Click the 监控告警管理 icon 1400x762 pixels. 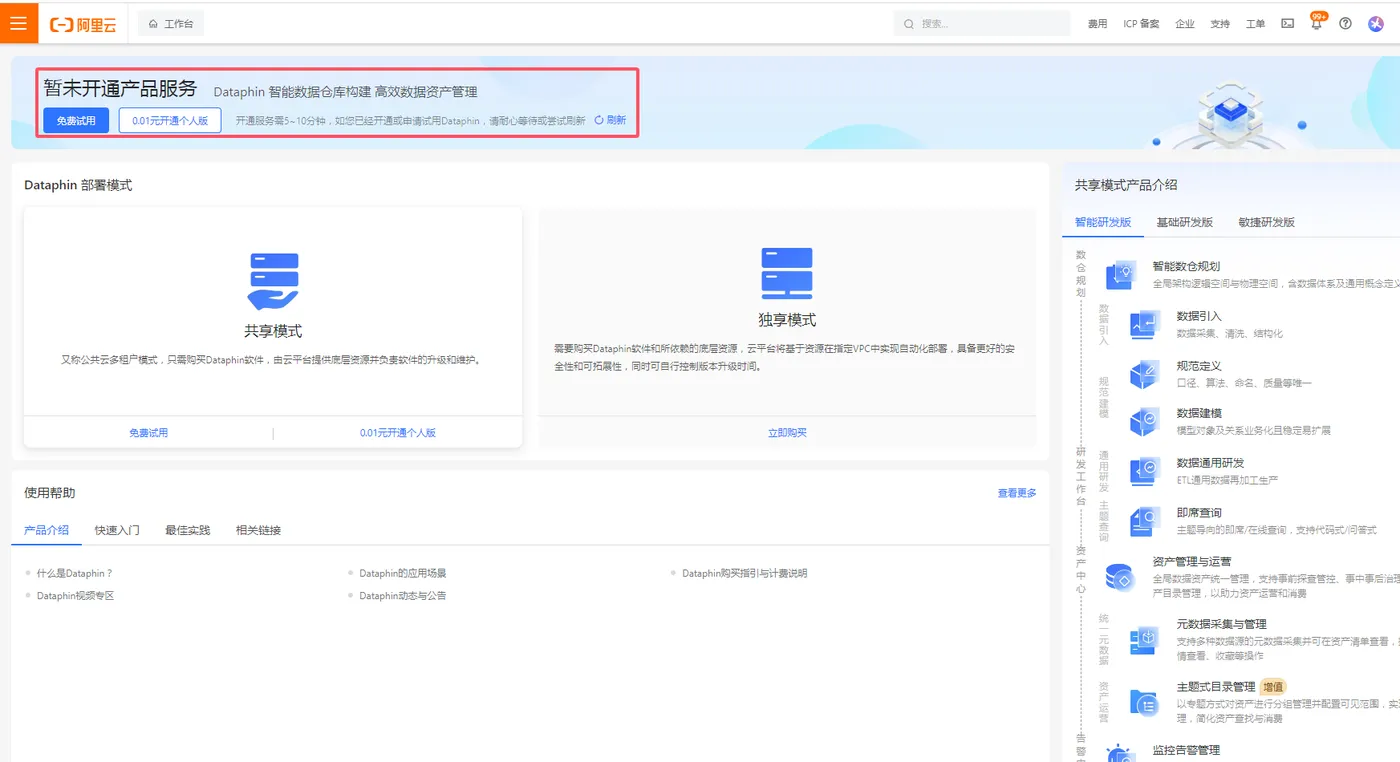1121,752
